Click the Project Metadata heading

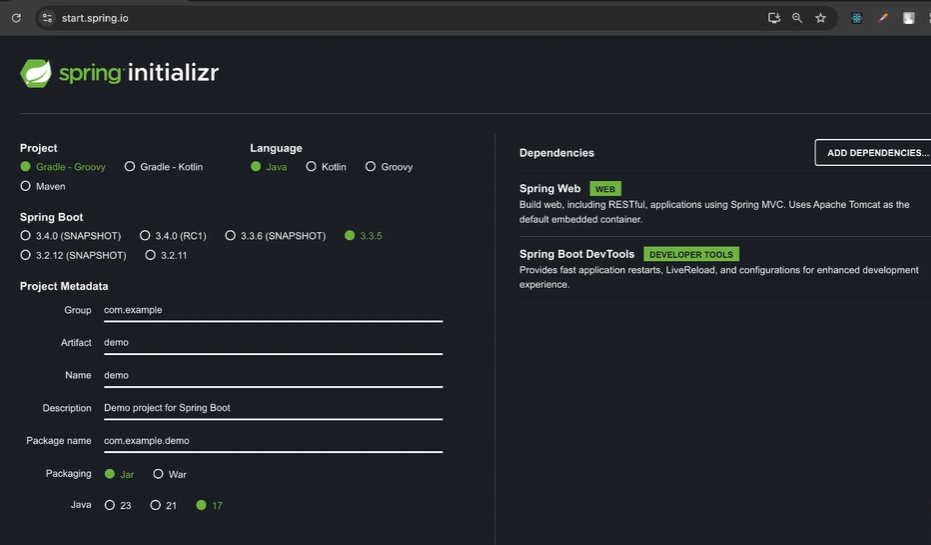coord(64,286)
